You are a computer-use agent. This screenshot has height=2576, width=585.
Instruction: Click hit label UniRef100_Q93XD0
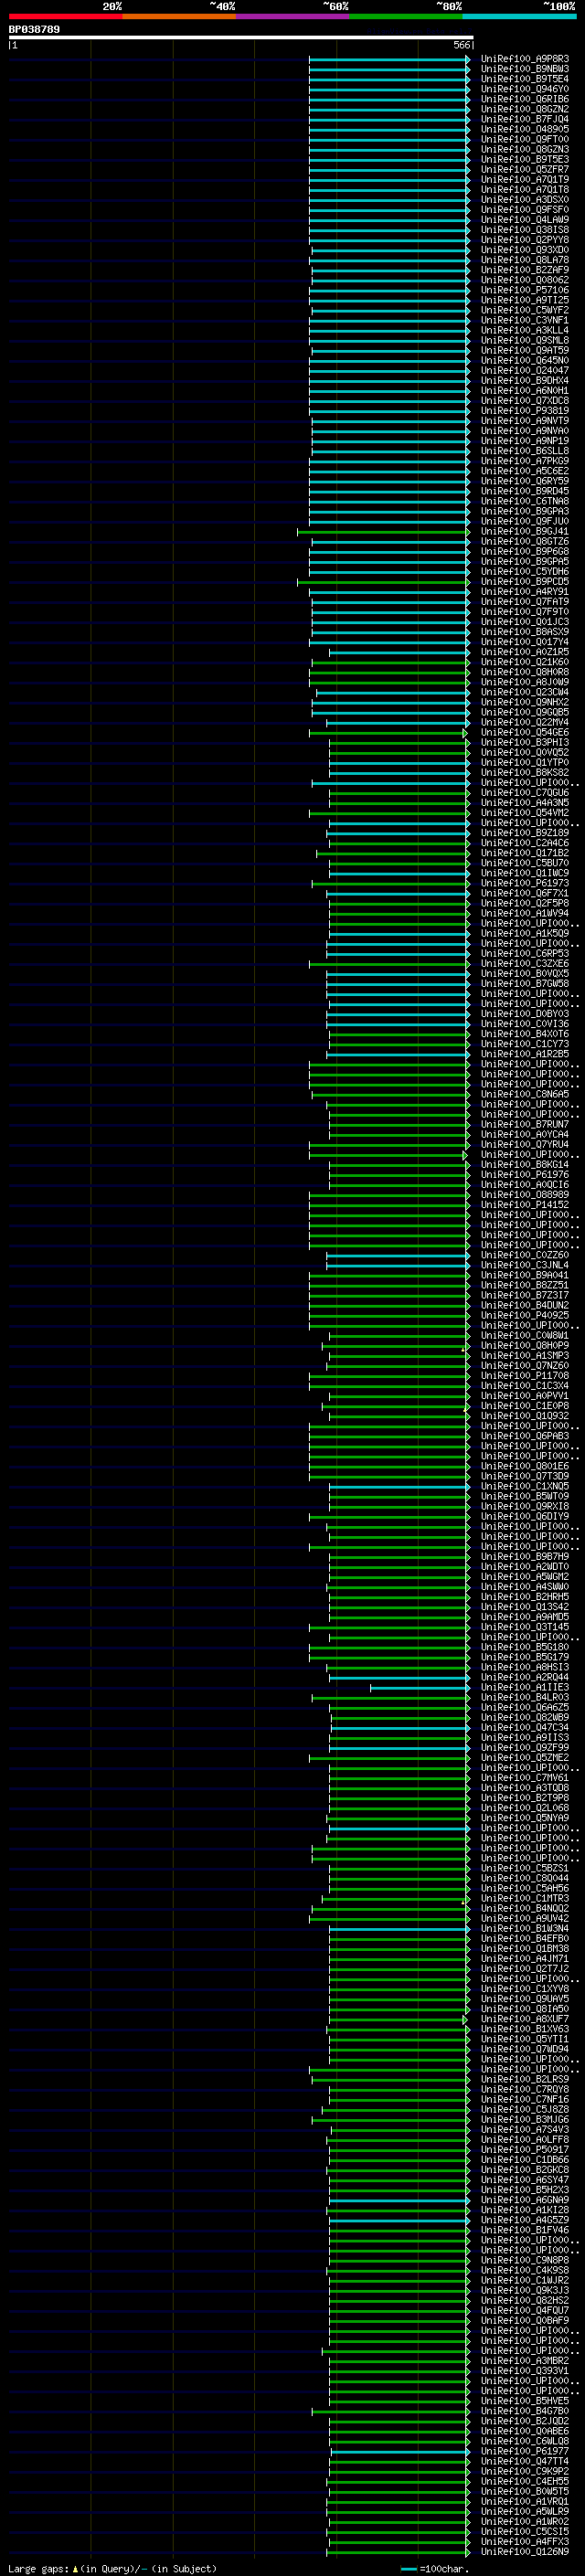click(x=524, y=250)
